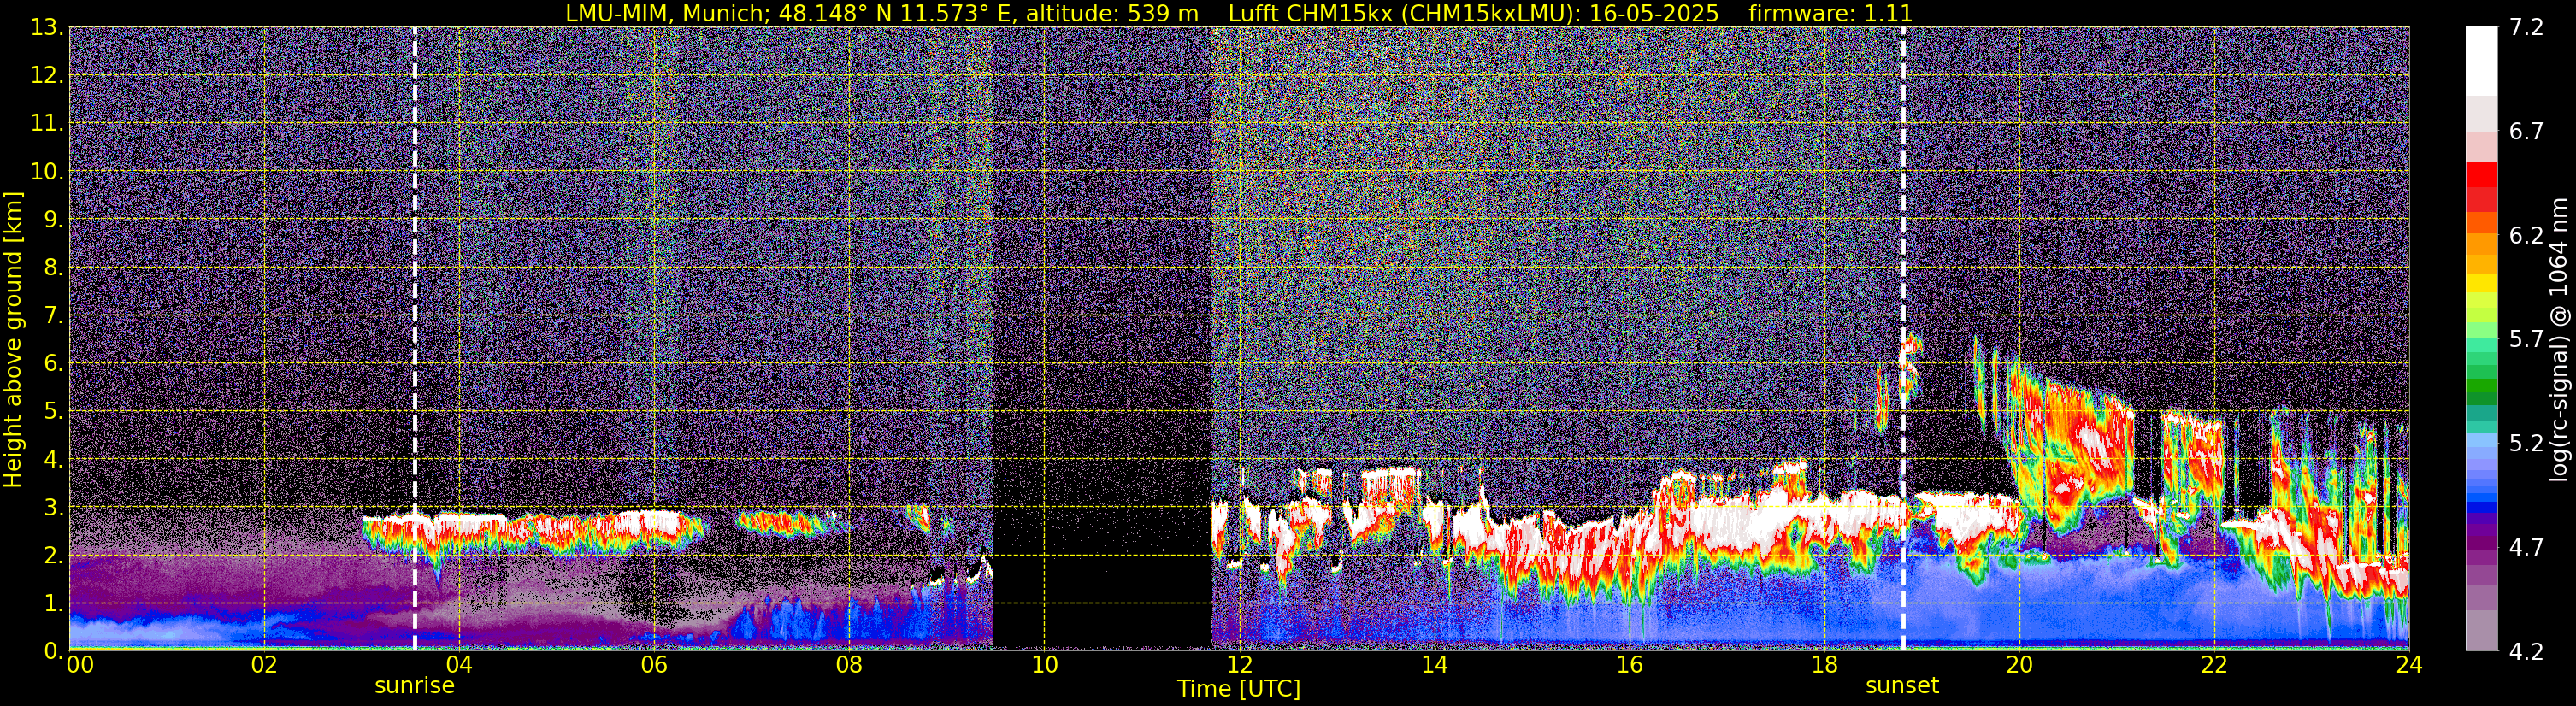Click the height axis tick label '12.'
Image resolution: width=2576 pixels, height=706 pixels.
tap(48, 76)
